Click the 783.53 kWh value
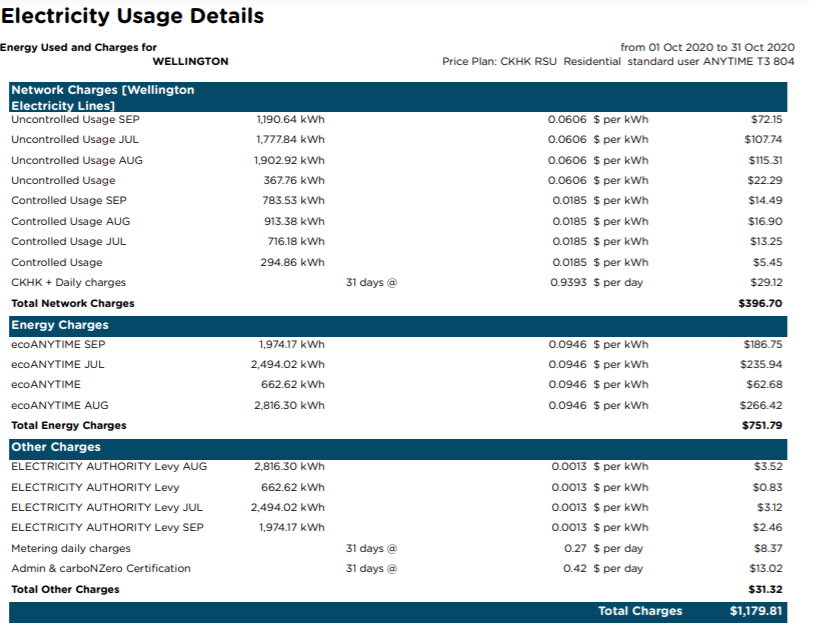 click(x=293, y=201)
